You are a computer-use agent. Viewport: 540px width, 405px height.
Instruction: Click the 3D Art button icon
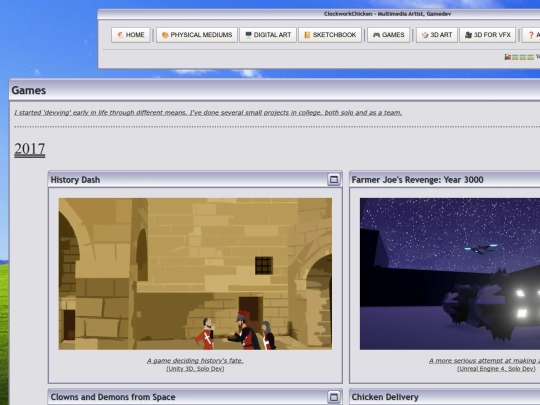[x=425, y=35]
